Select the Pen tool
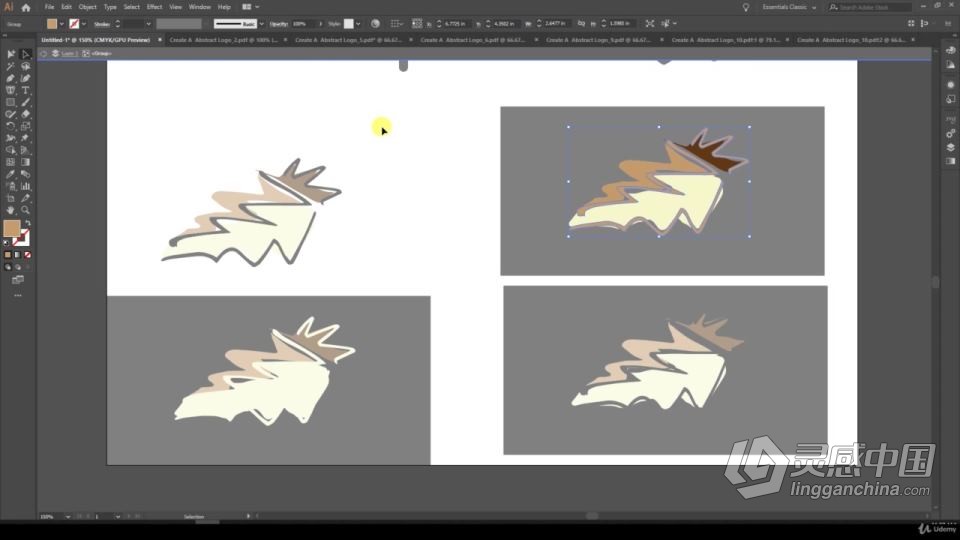 coord(10,78)
